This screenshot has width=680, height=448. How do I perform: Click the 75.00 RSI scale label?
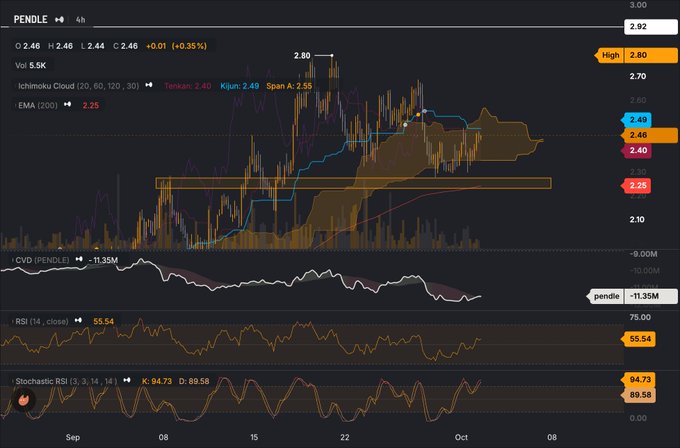[640, 317]
